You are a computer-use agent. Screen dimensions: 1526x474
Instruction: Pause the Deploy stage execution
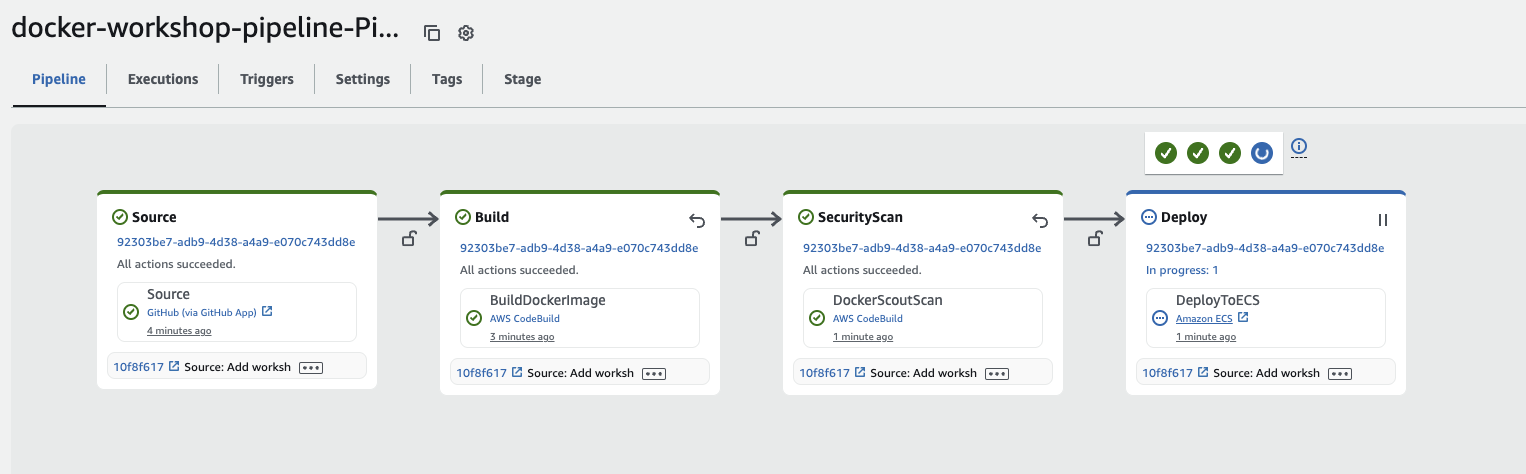pos(1383,220)
